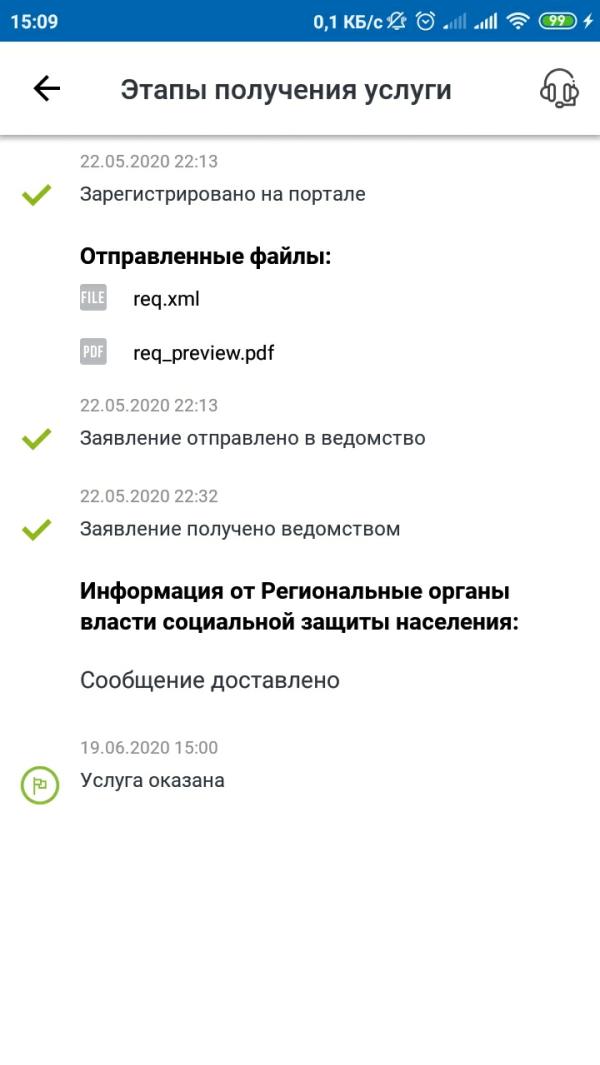Viewport: 600px width, 1065px height.
Task: Tap checkmark next to 'Зарегистрировано на портале'
Action: (36, 195)
